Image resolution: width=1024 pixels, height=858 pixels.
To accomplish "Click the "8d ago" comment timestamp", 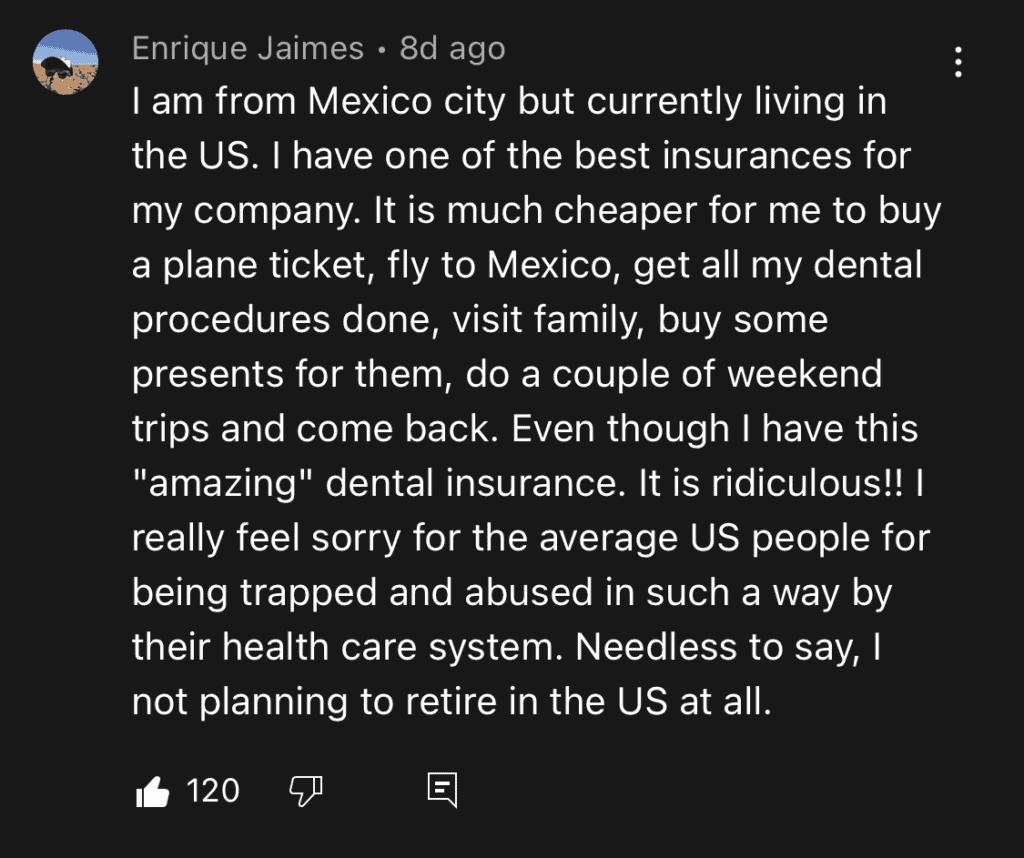I will pyautogui.click(x=453, y=48).
